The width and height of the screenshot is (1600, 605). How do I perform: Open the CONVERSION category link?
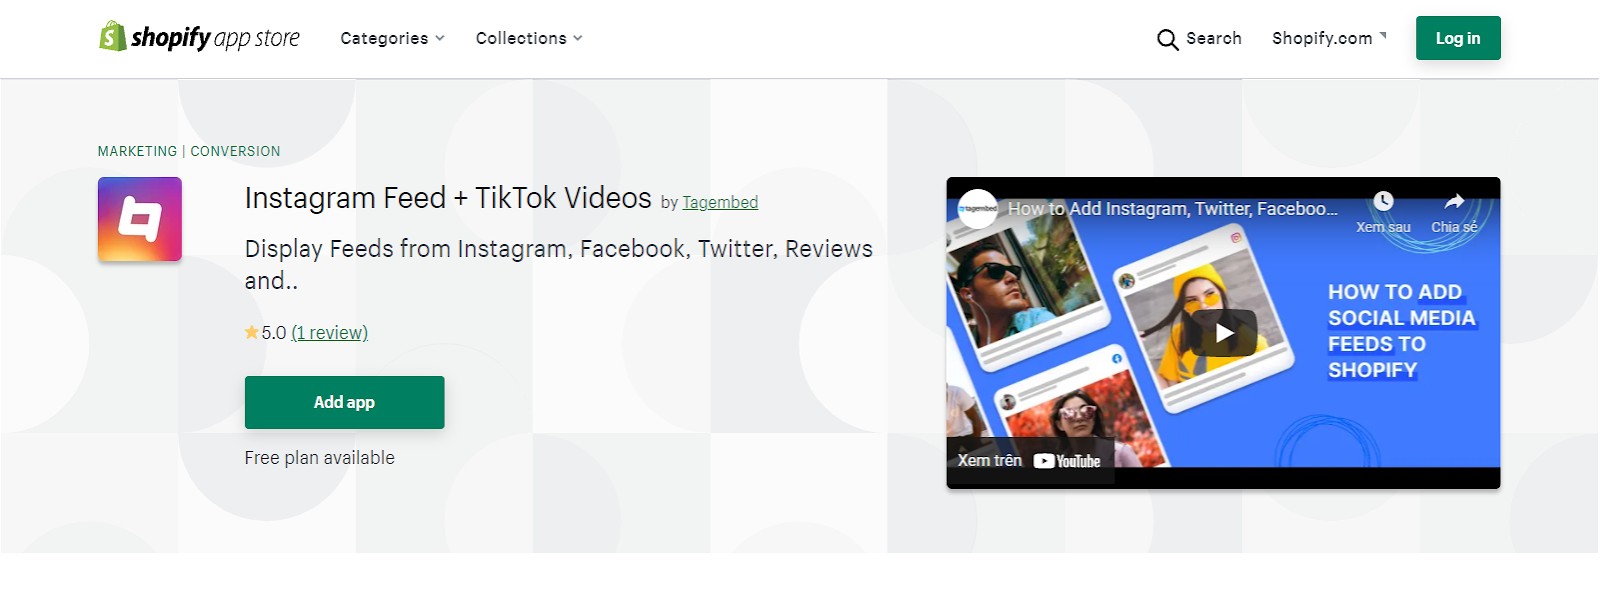[235, 151]
